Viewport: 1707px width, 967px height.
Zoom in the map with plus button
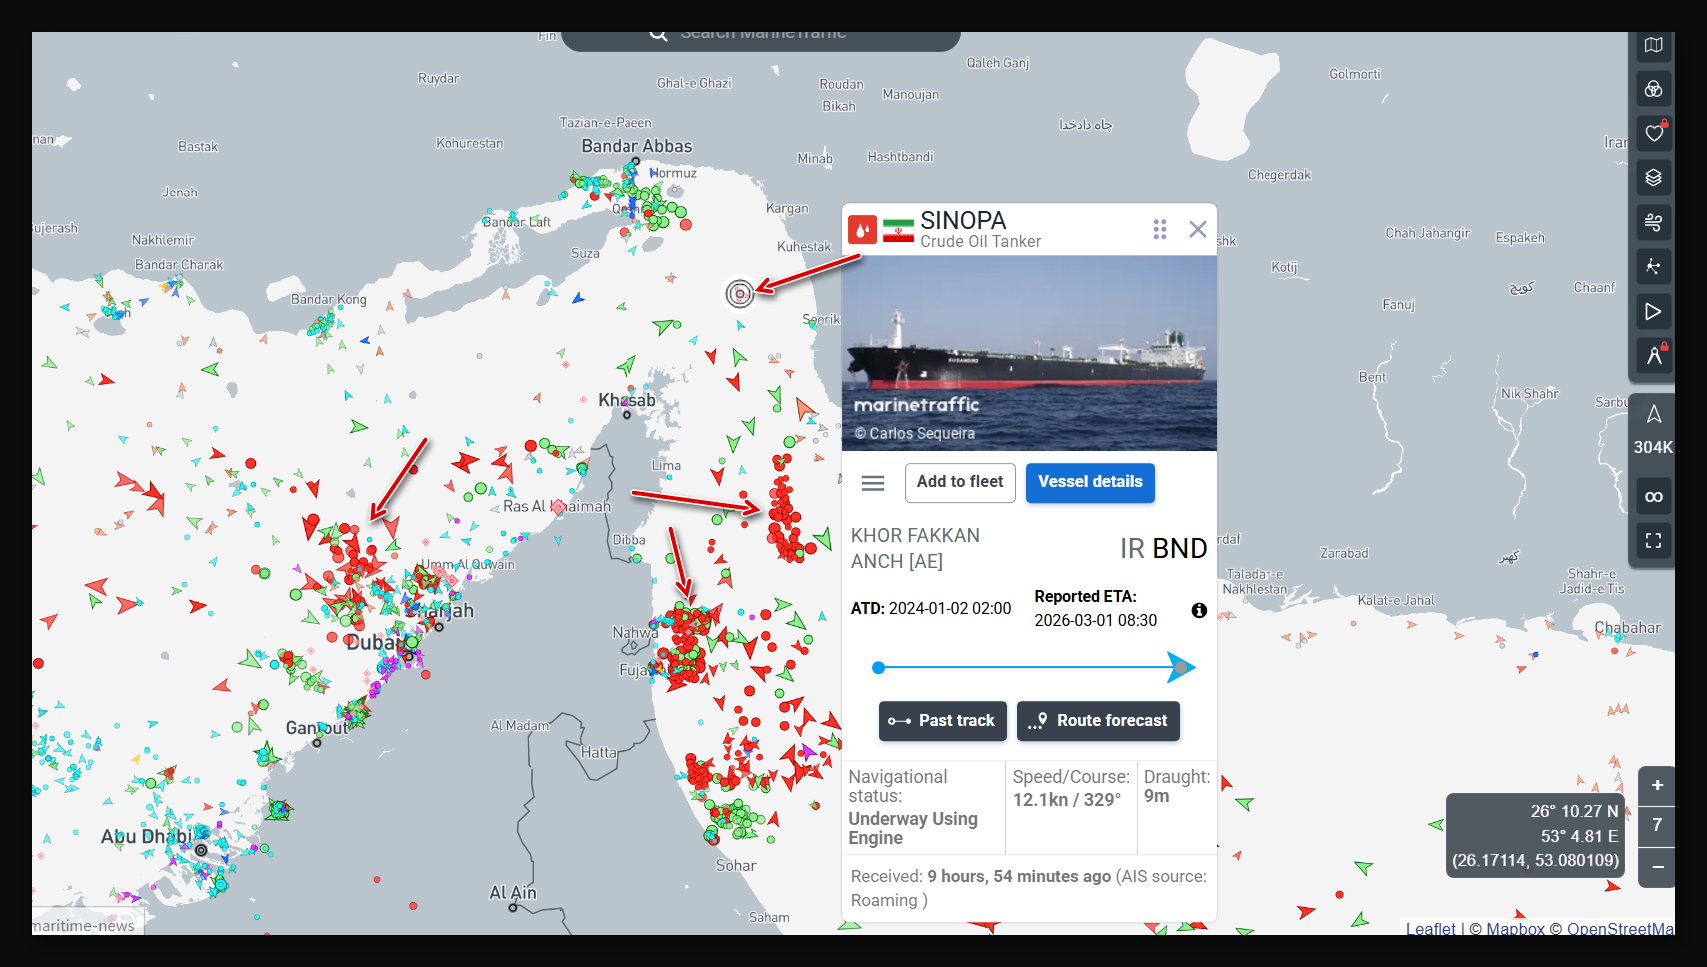tap(1657, 786)
